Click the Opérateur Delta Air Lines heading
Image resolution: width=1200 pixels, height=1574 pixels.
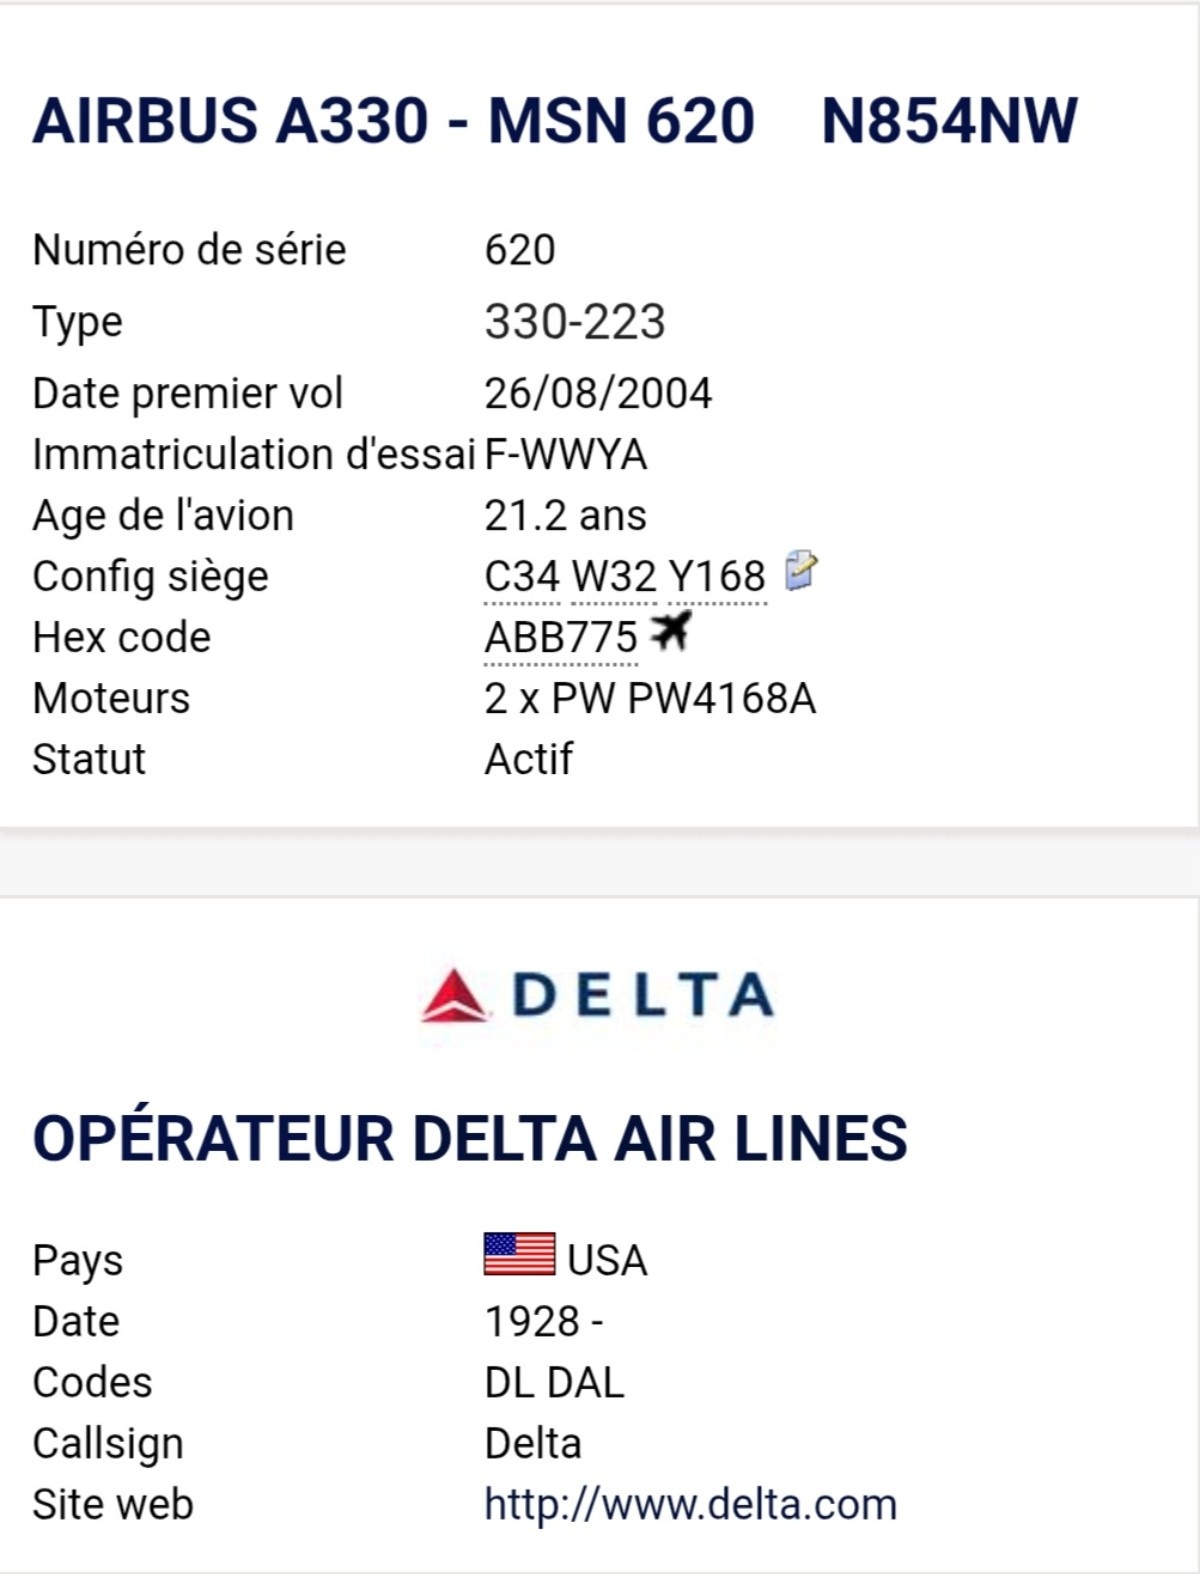tap(470, 1138)
